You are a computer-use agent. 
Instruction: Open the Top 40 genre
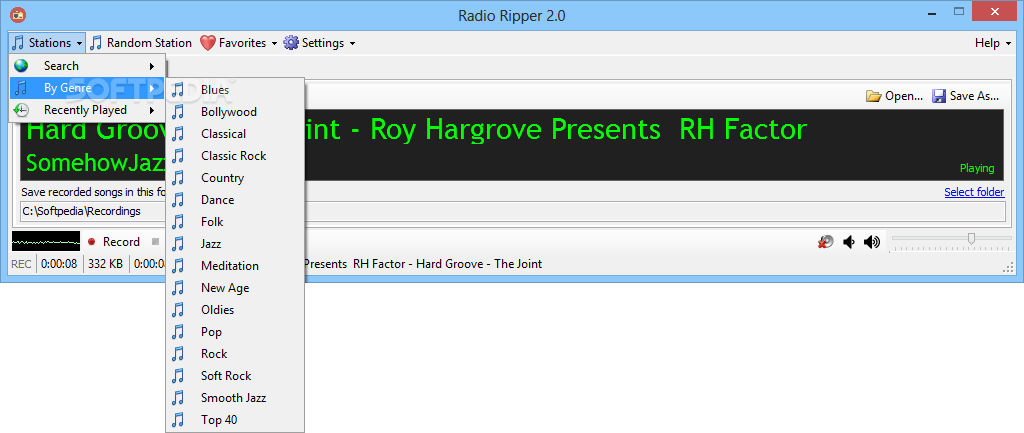[x=235, y=420]
